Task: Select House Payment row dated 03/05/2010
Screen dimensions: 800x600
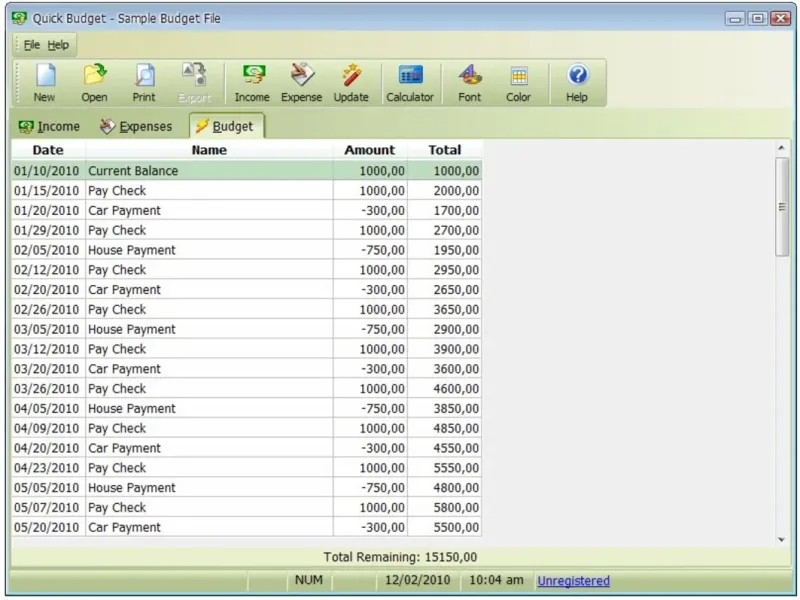Action: point(246,330)
